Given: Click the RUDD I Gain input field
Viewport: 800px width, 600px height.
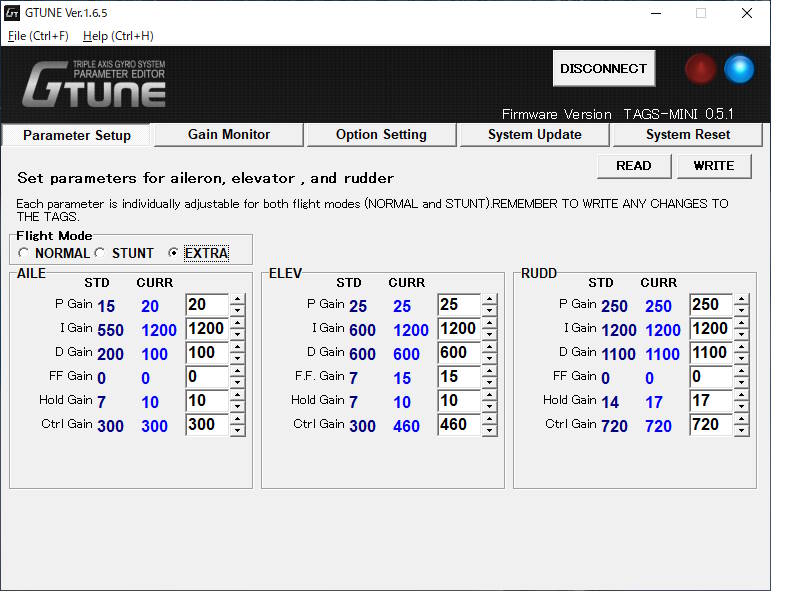Looking at the screenshot, I should (711, 329).
